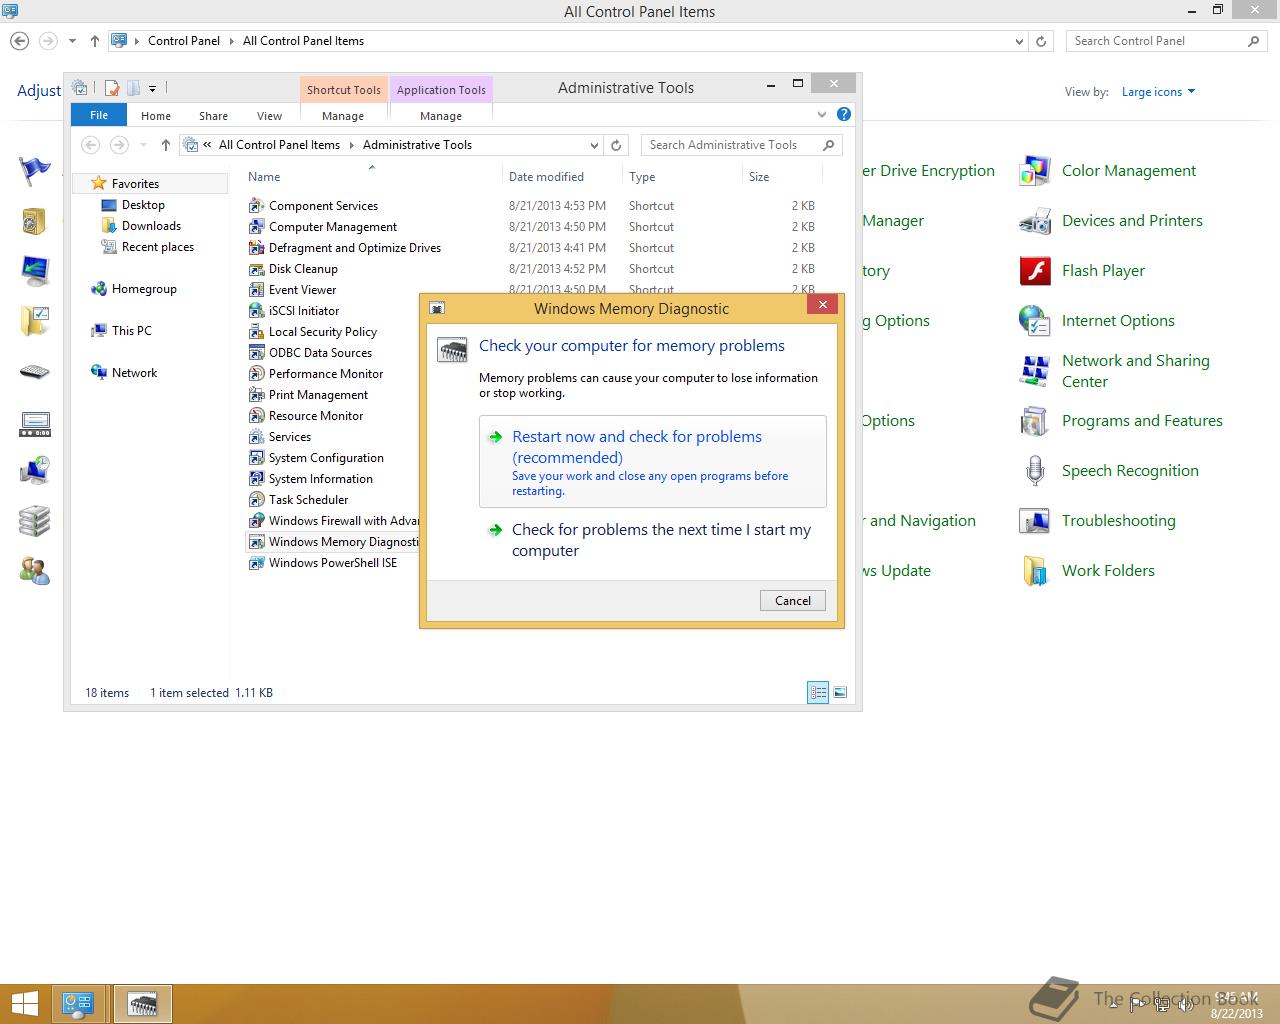Click the Memory Diagnostic taskbar icon
Screen dimensions: 1280x1024
point(143,1003)
